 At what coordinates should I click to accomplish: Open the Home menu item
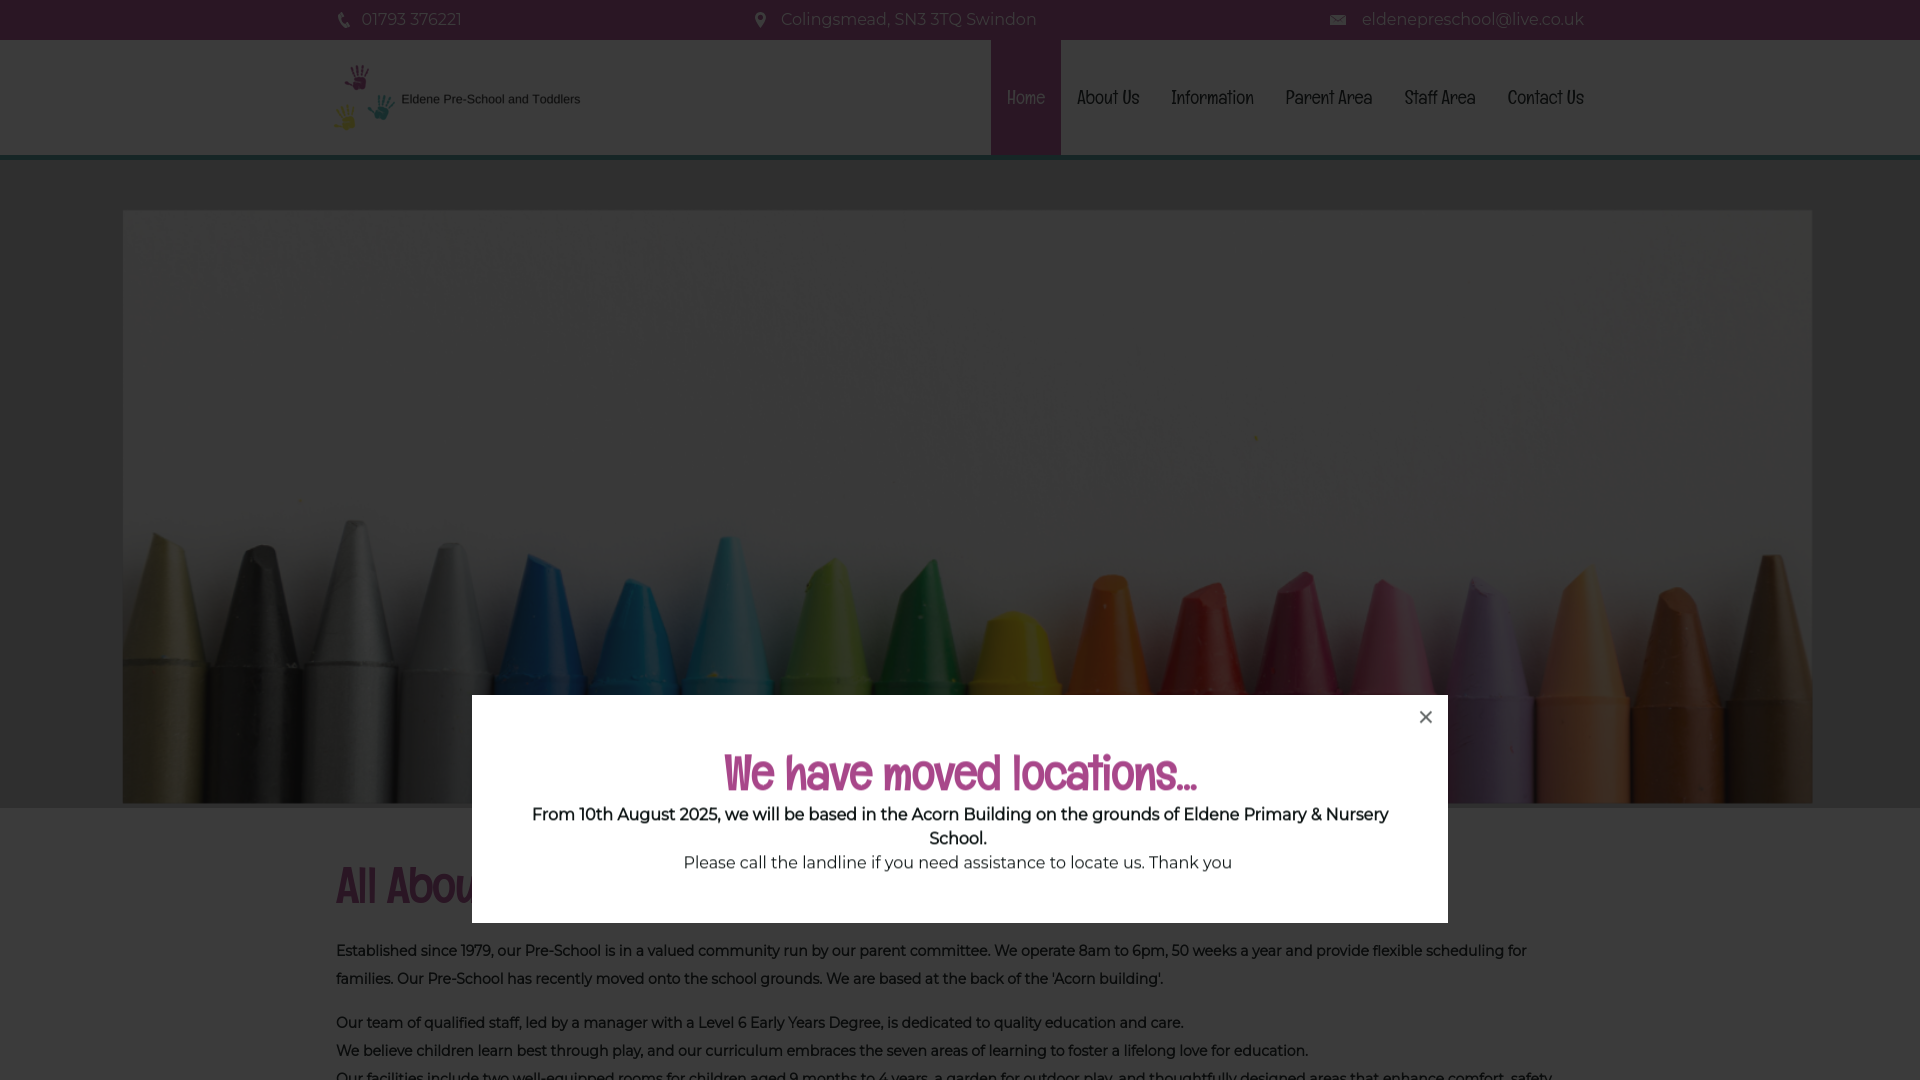pos(1026,98)
